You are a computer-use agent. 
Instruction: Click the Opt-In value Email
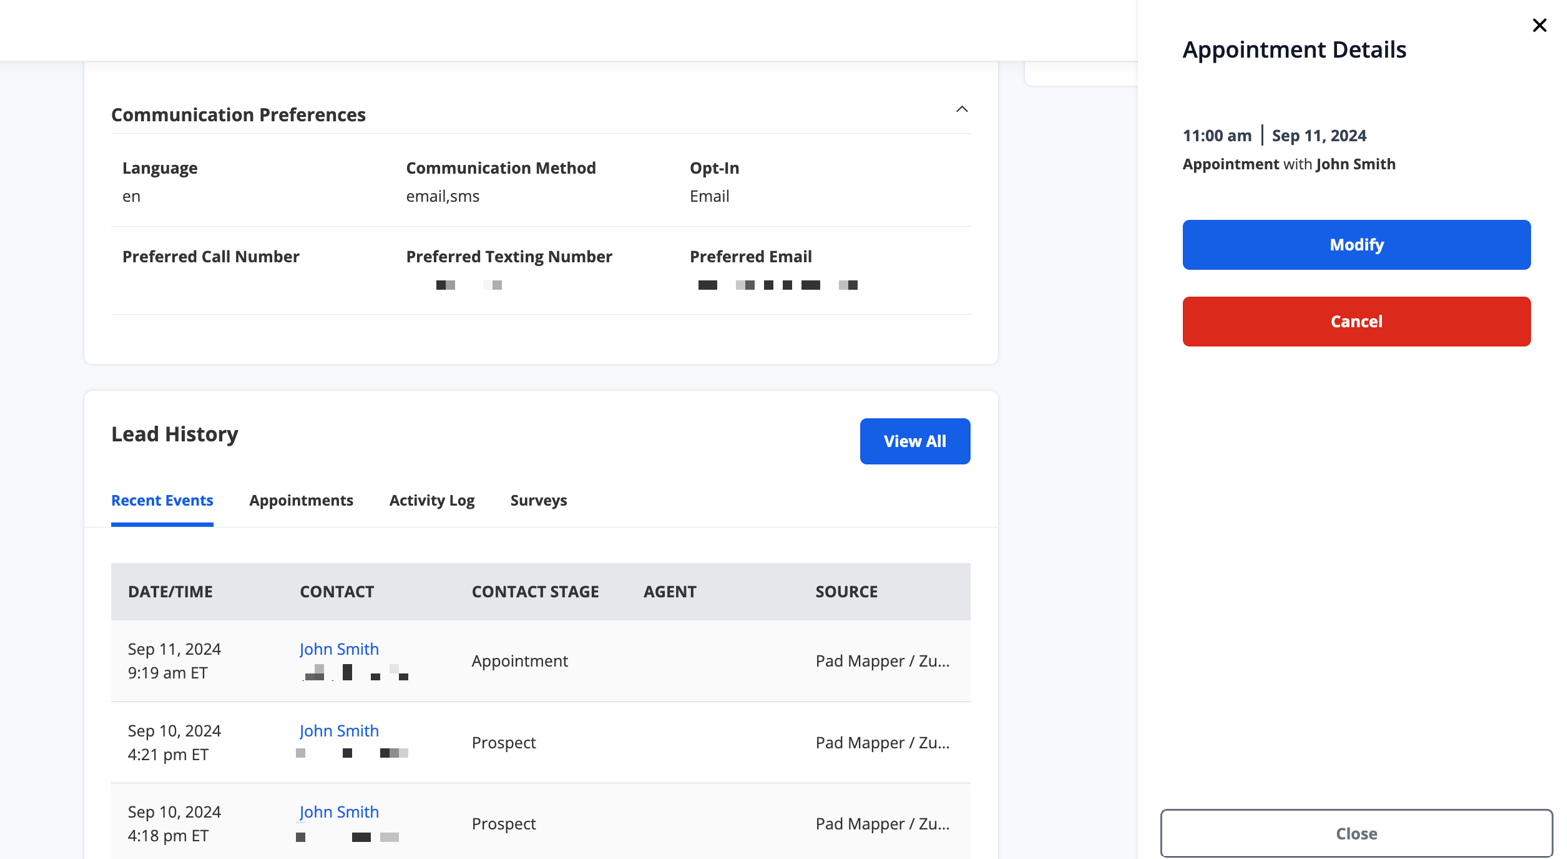coord(709,196)
